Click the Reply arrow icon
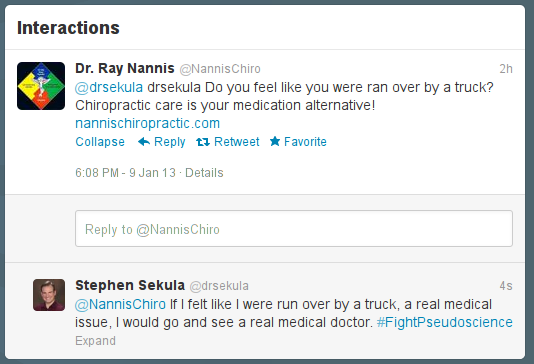This screenshot has width=534, height=364. coord(144,142)
